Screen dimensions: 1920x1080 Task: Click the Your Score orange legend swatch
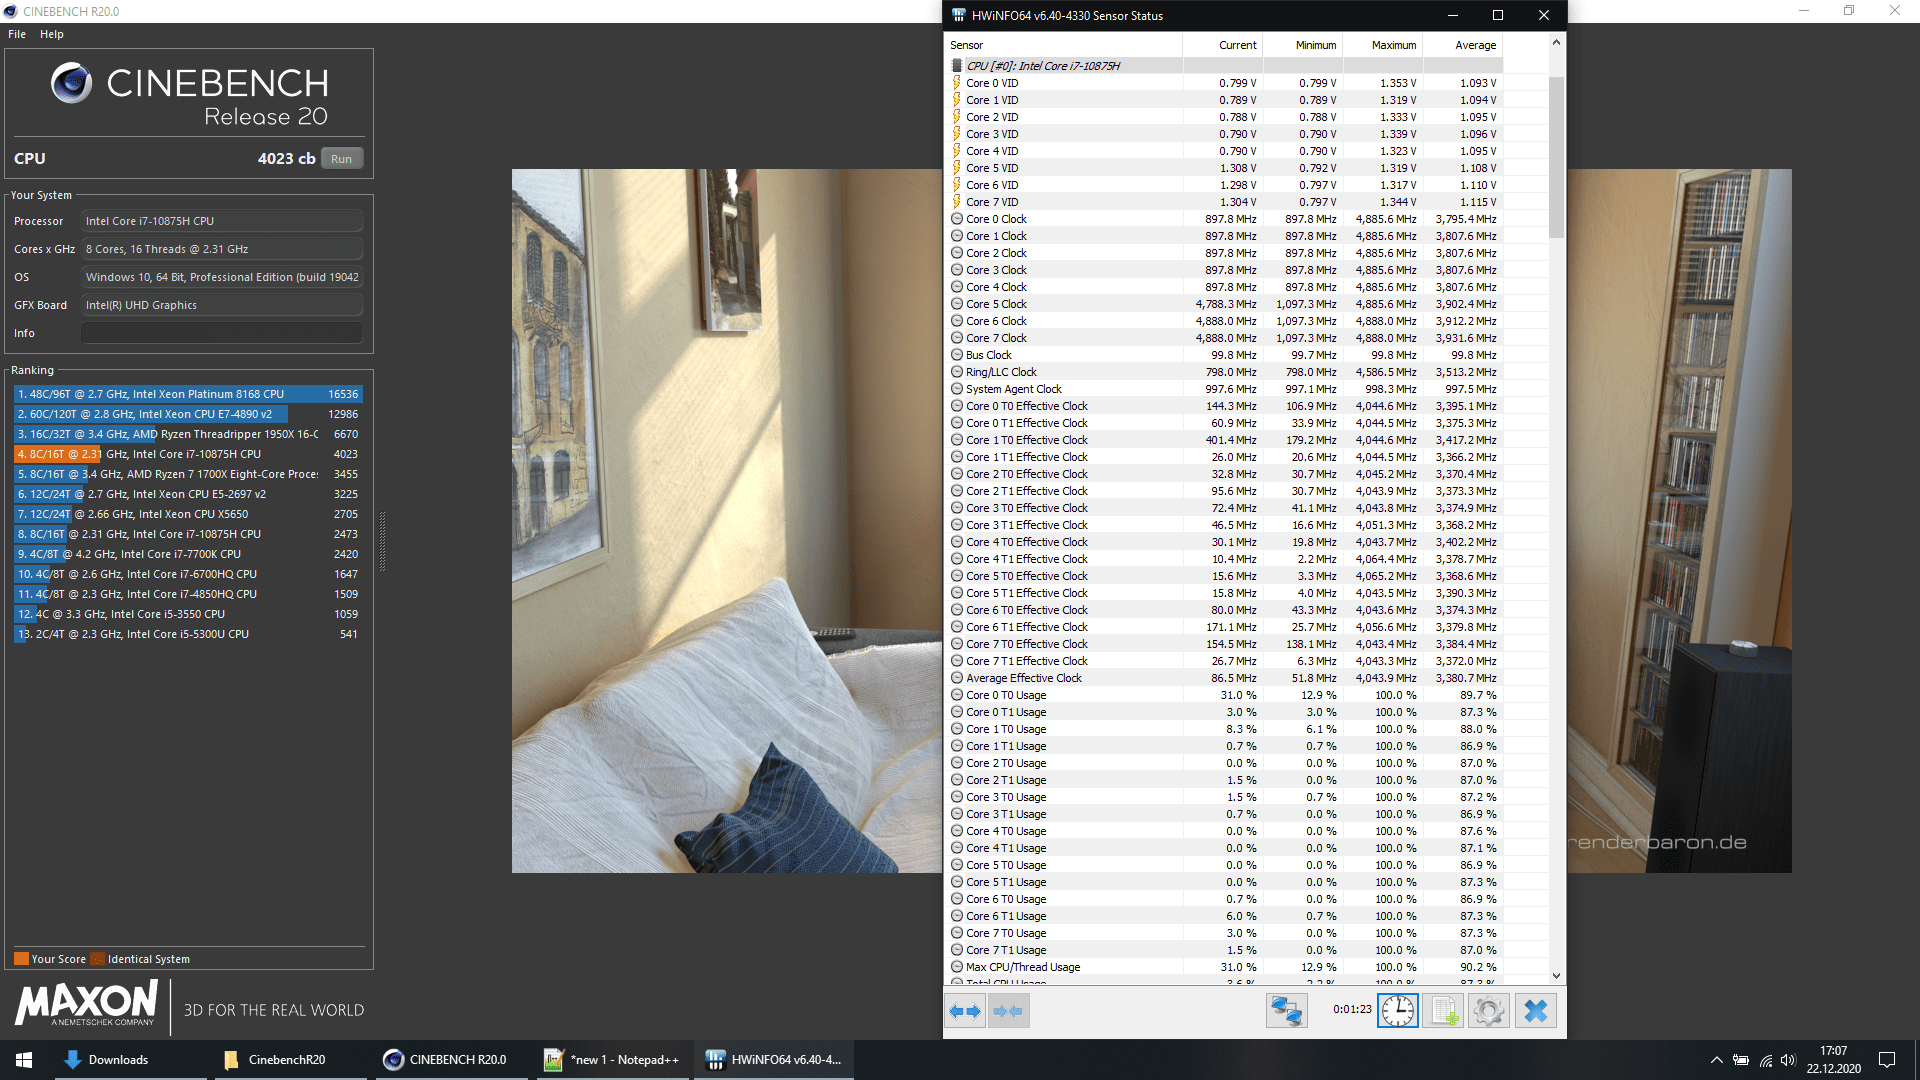21,959
